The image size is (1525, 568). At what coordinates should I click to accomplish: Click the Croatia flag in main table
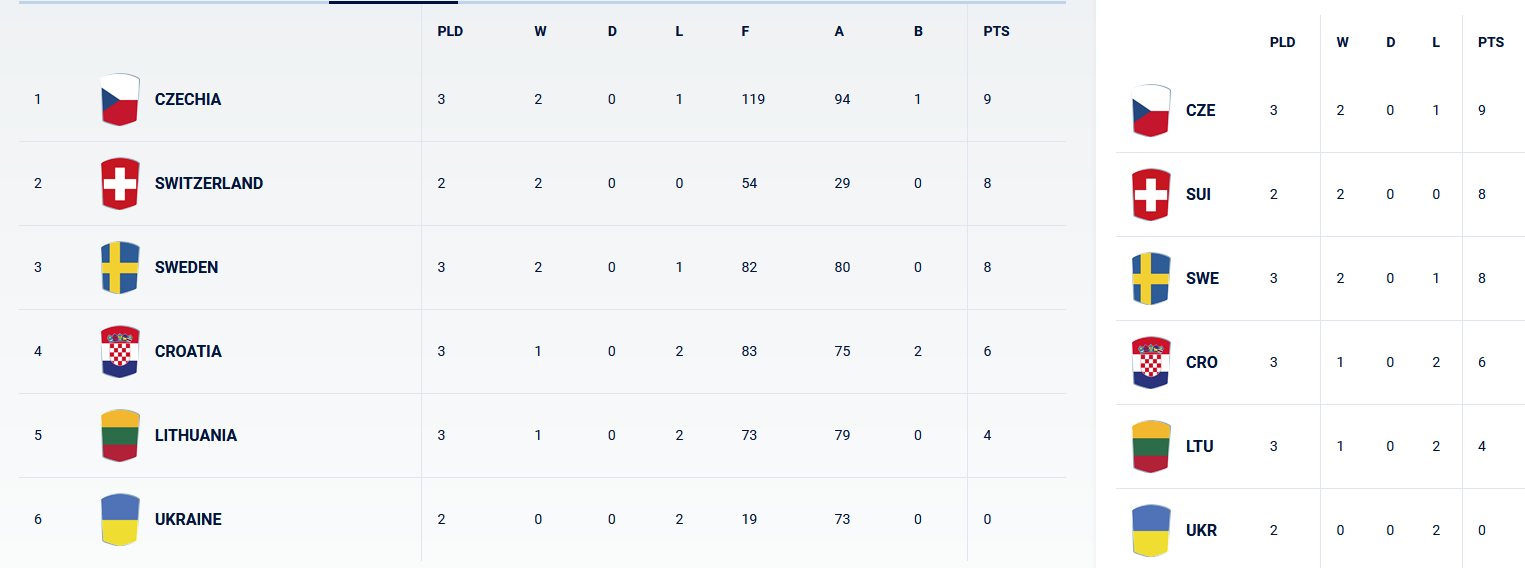pos(120,352)
